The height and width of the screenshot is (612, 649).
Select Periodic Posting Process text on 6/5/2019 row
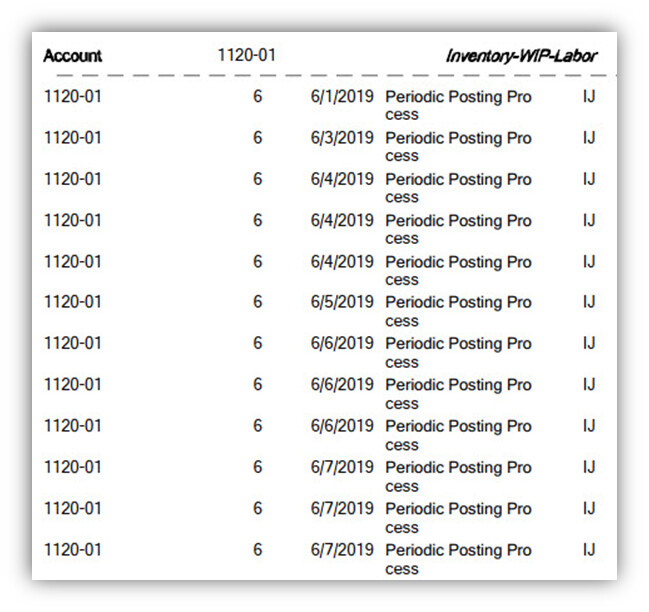458,311
